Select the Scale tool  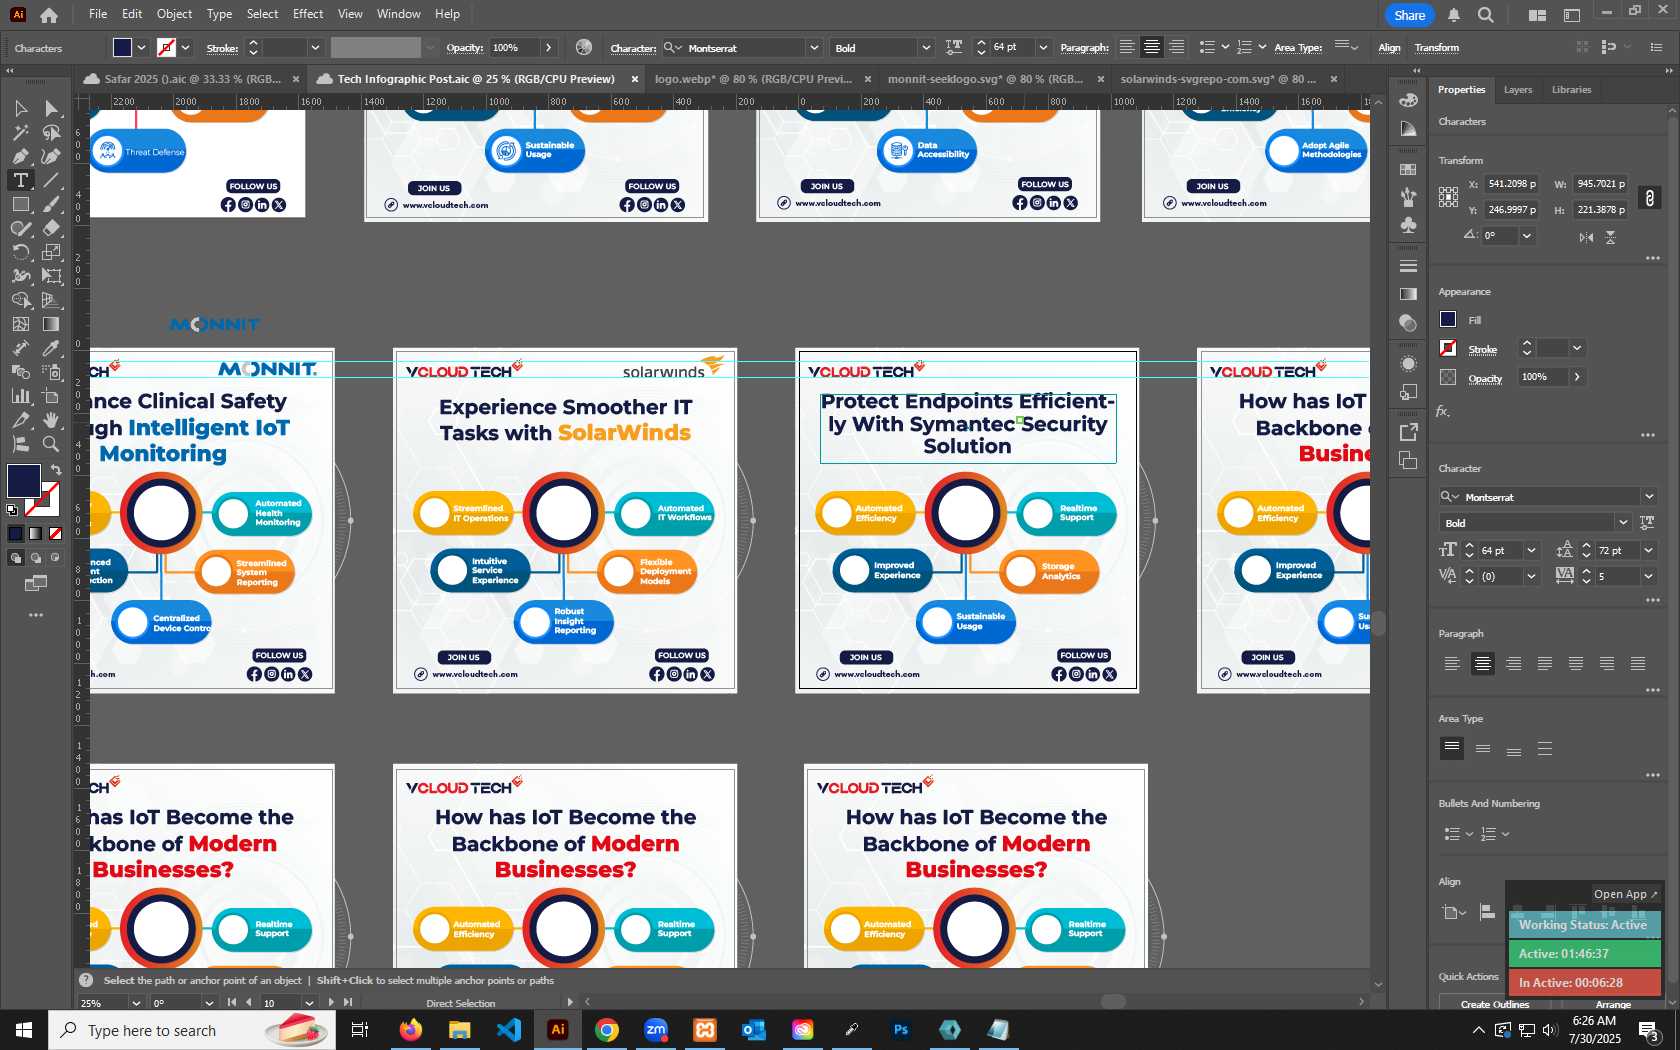tap(51, 252)
